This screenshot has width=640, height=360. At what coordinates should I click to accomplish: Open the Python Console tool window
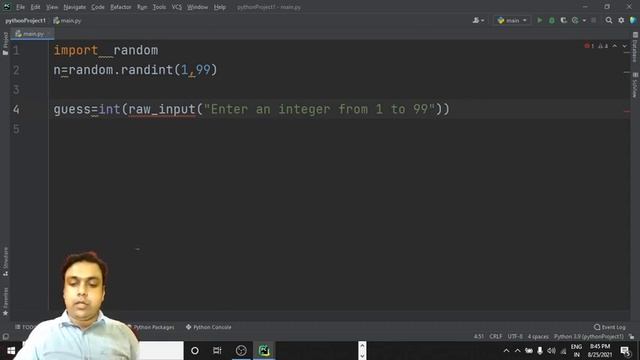coord(209,327)
